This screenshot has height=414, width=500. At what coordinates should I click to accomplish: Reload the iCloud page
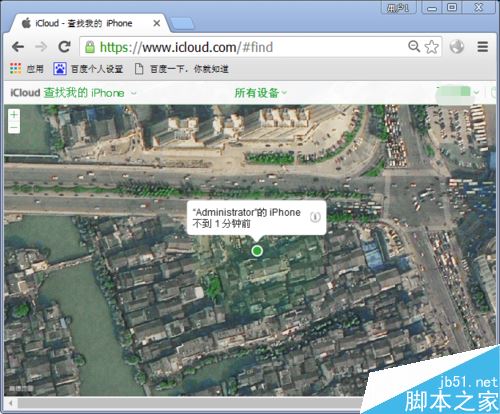(x=64, y=47)
